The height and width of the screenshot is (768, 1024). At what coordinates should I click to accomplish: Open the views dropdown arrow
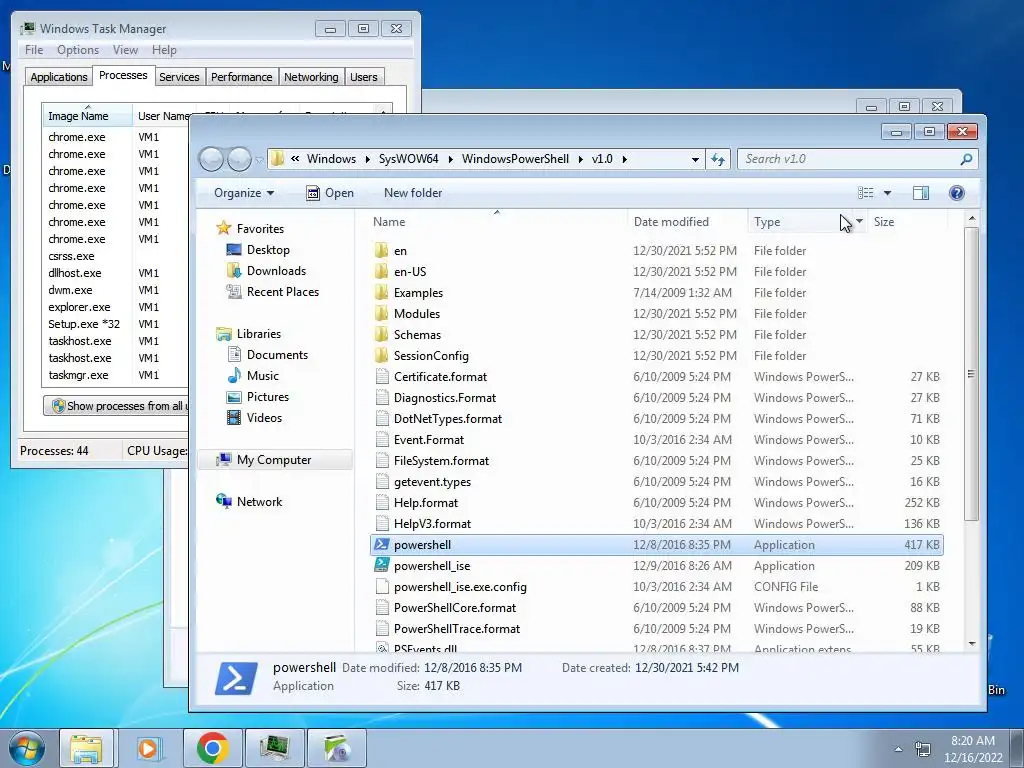887,193
